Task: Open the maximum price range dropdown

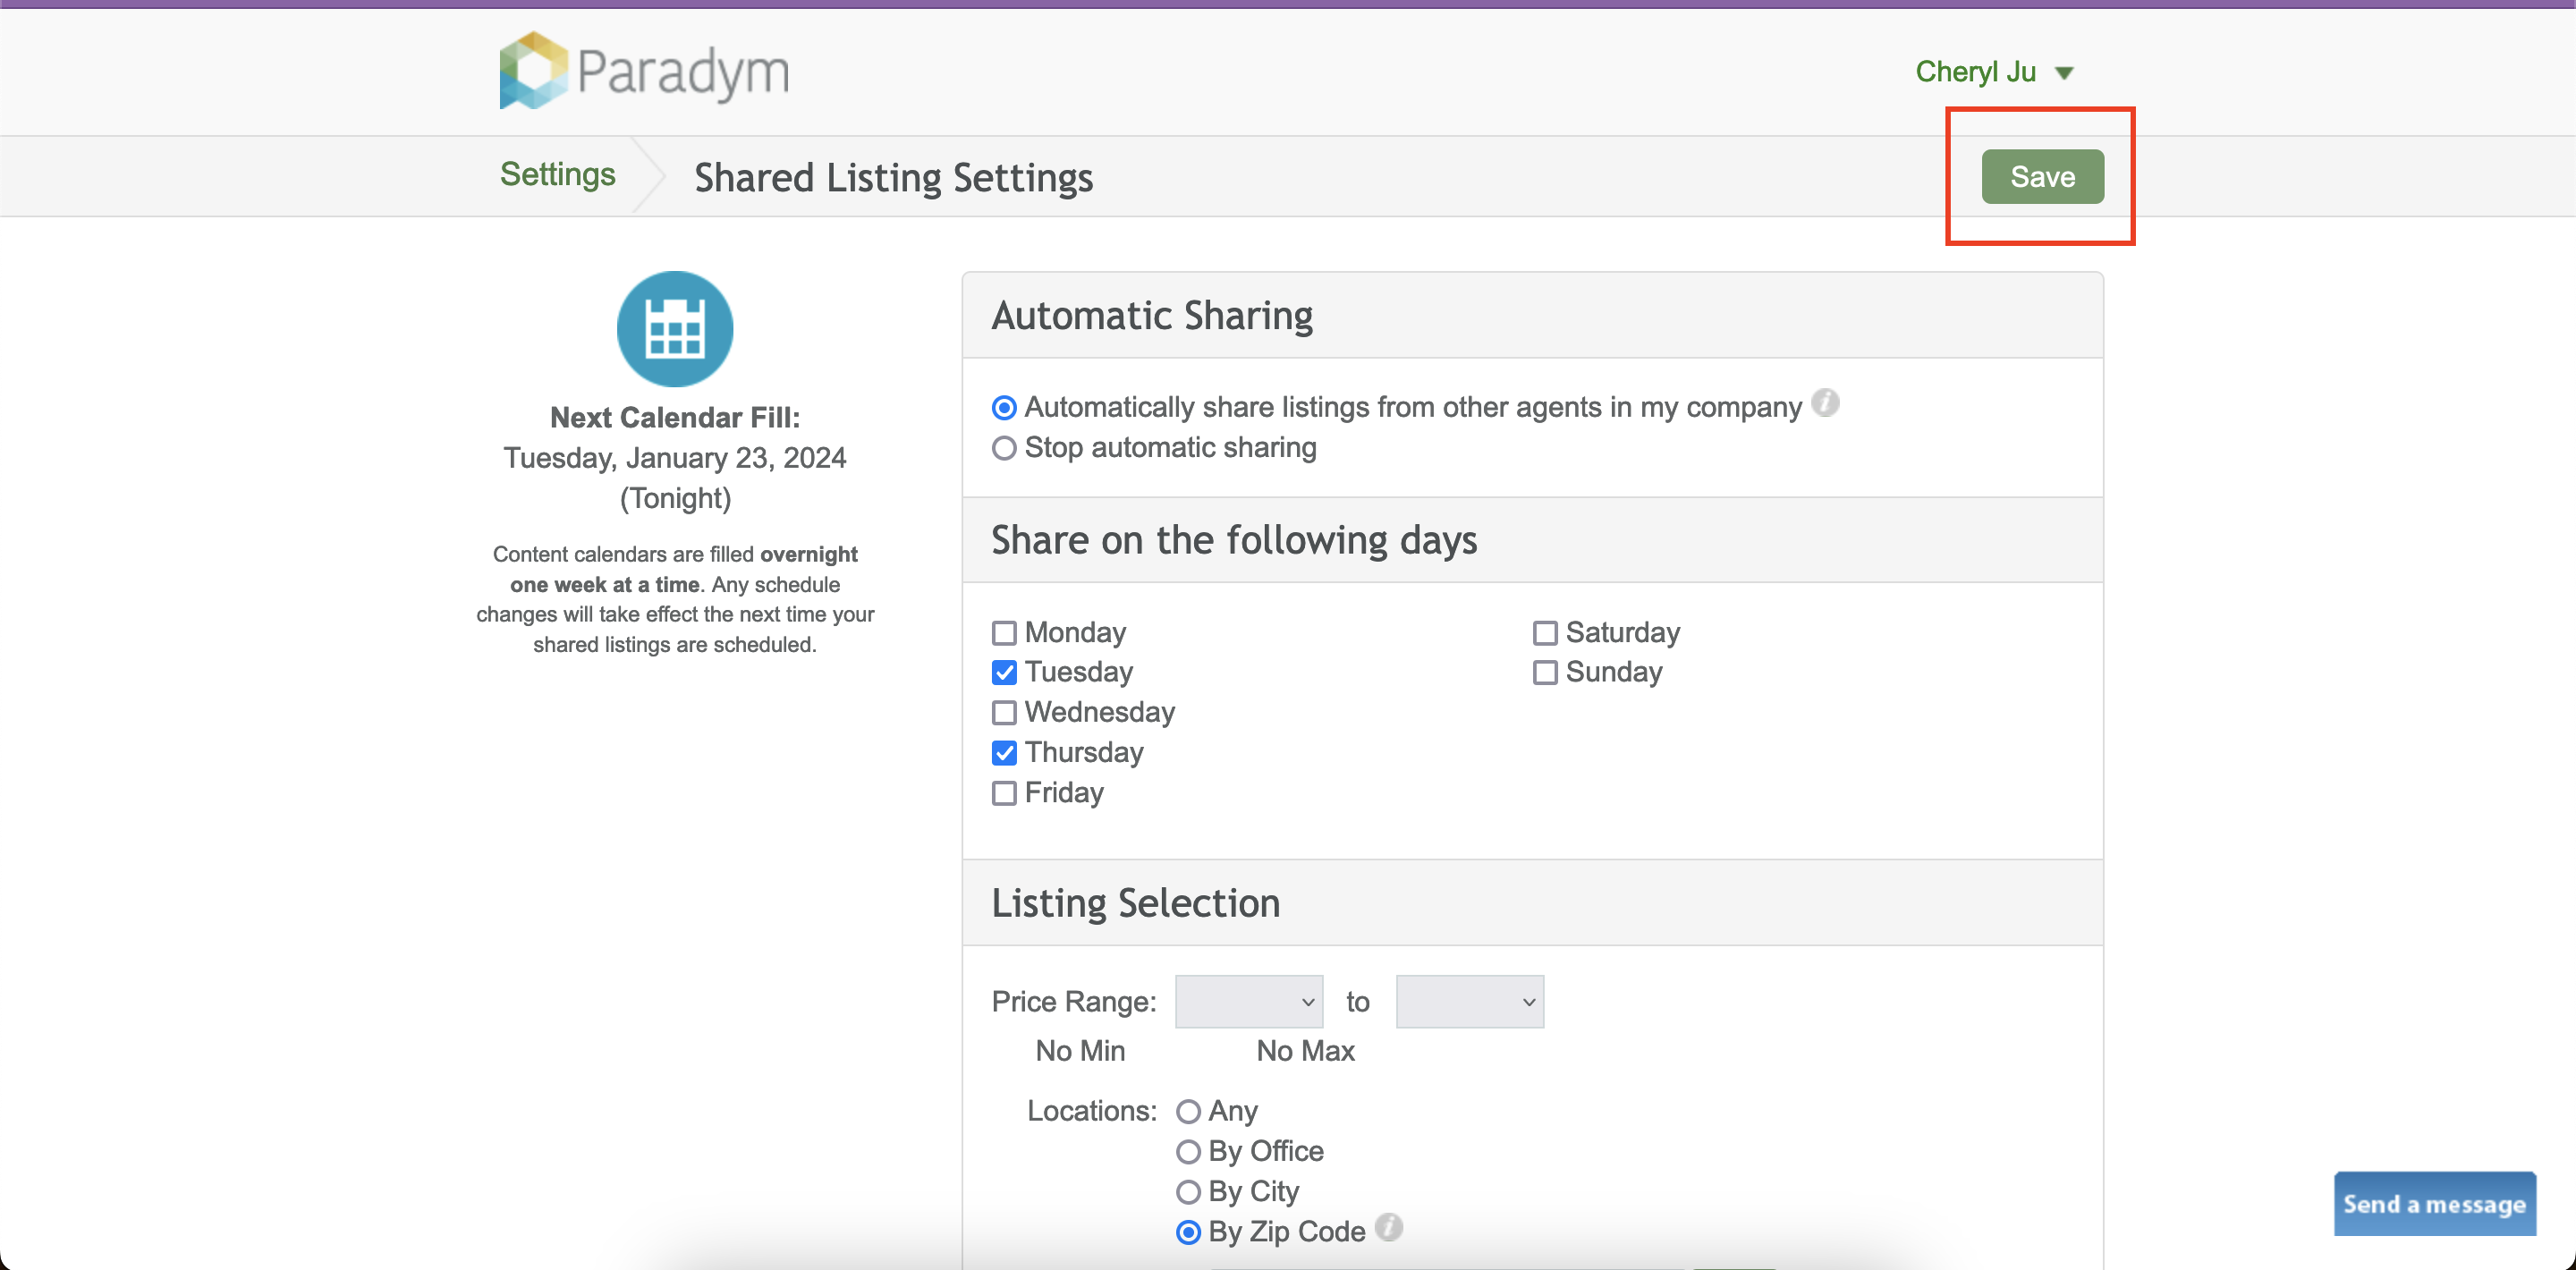Action: (x=1469, y=1002)
